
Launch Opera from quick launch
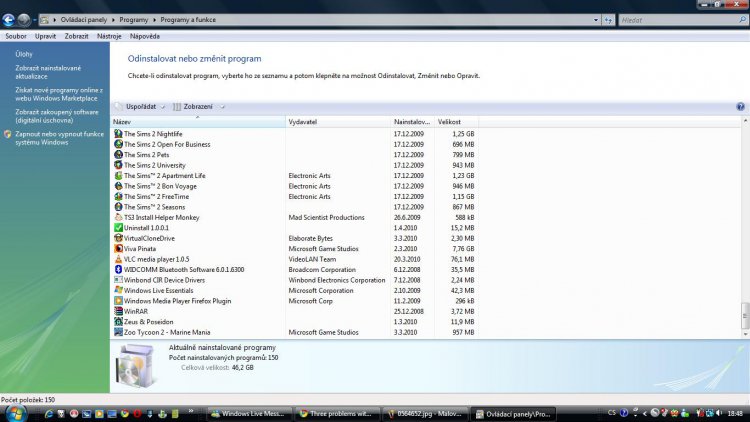pos(137,414)
